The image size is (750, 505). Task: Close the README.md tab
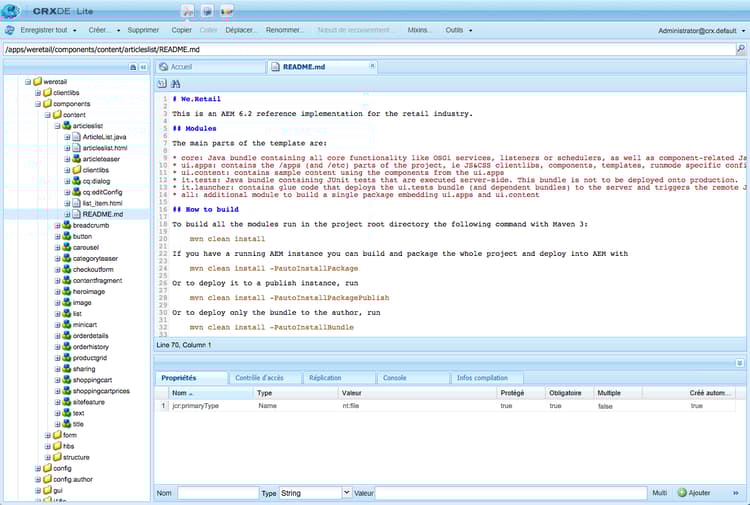371,67
